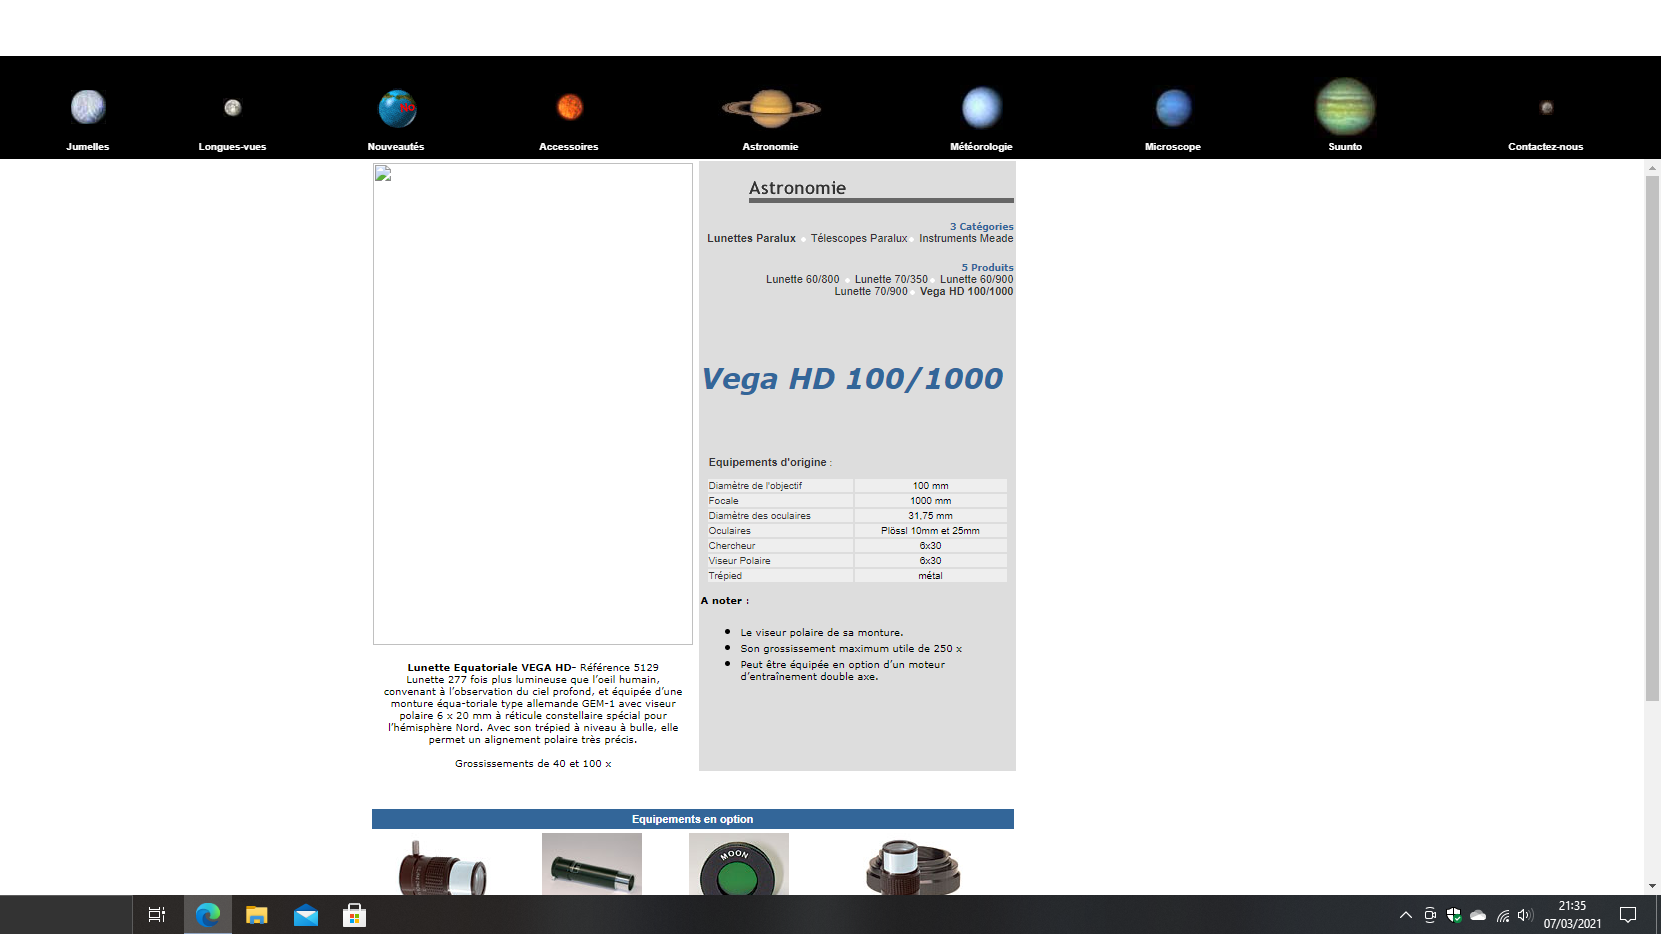Screen dimensions: 1661x934
Task: Click the scrollbar down arrow
Action: [1652, 886]
